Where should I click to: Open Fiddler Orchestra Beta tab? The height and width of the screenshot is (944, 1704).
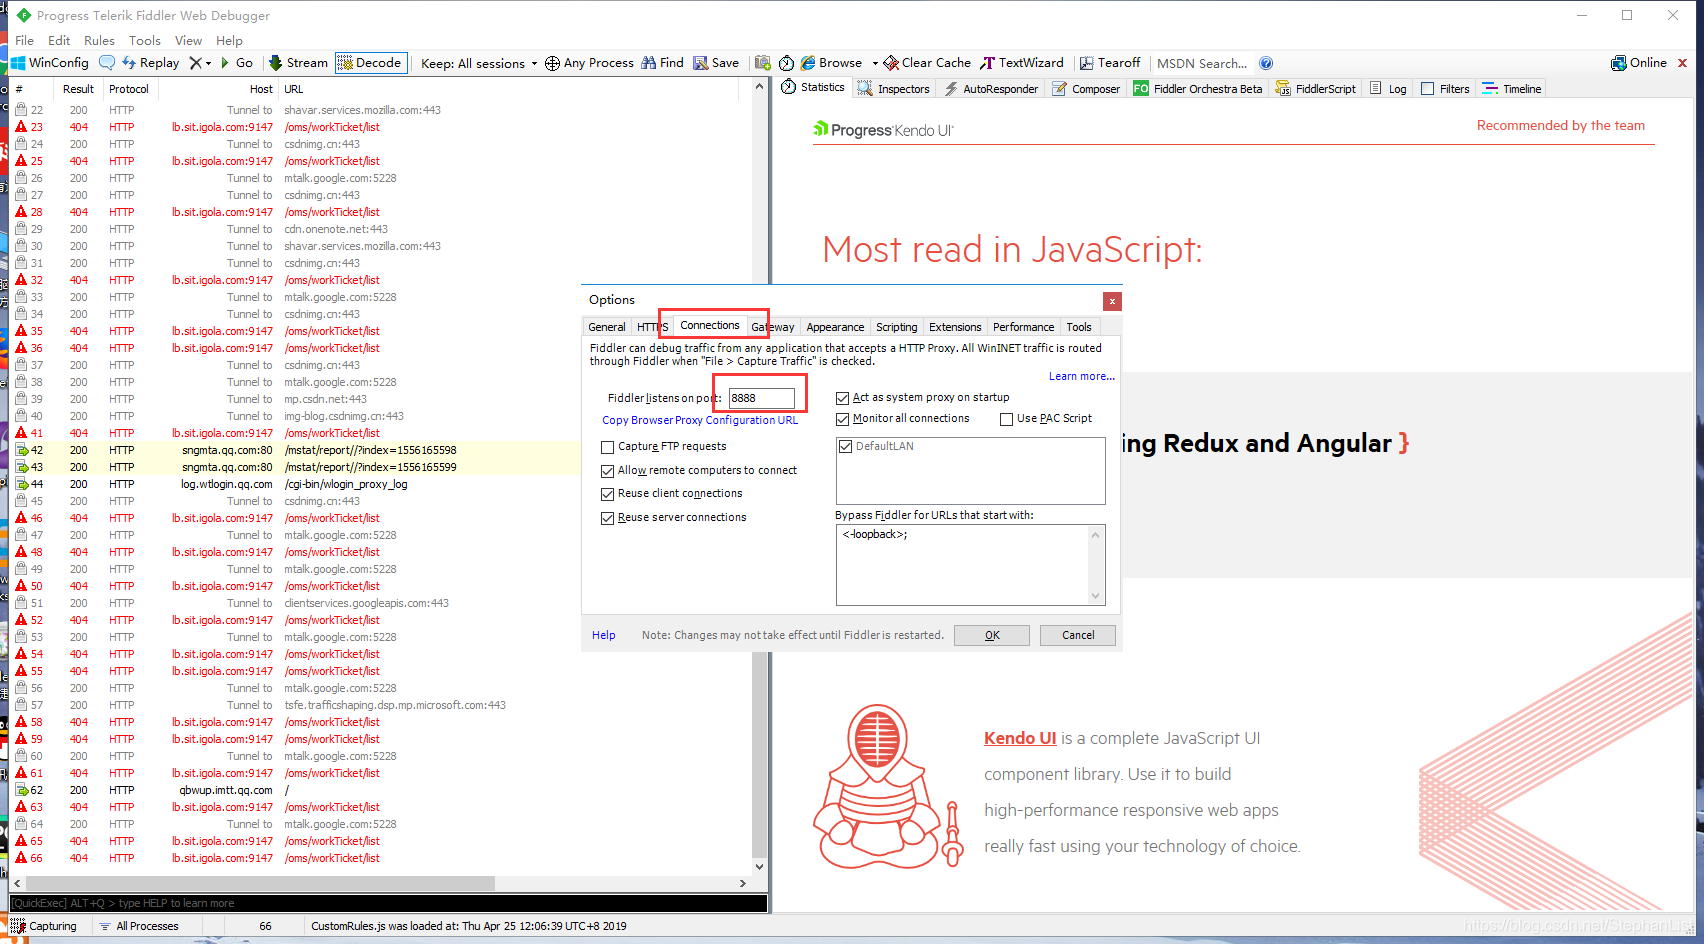click(x=1198, y=88)
